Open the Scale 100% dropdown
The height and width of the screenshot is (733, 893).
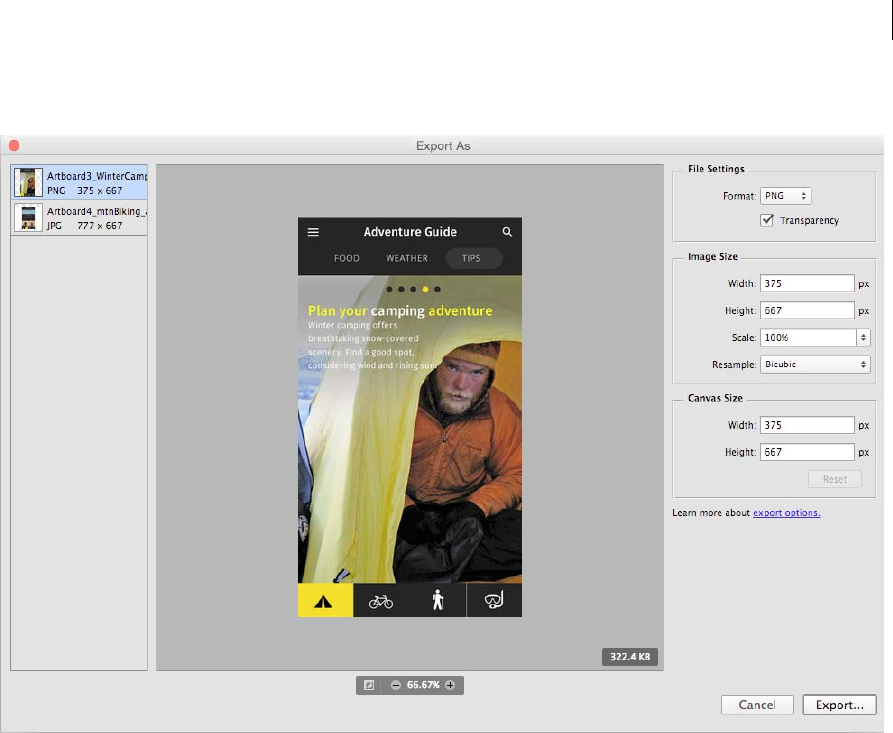[x=814, y=338]
